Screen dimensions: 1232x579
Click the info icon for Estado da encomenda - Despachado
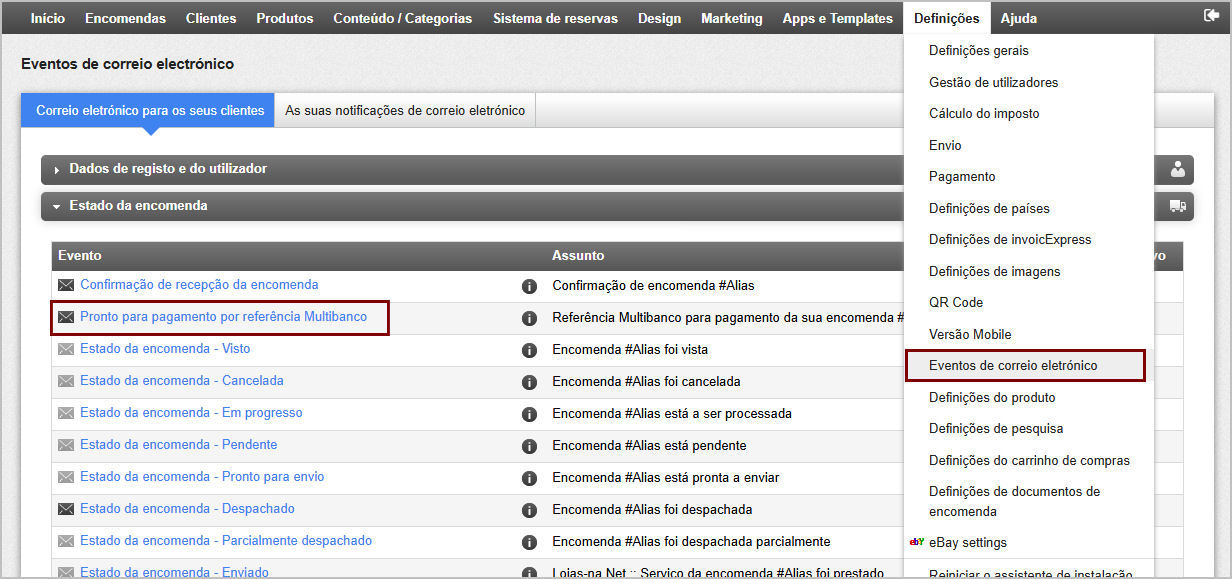tap(530, 510)
